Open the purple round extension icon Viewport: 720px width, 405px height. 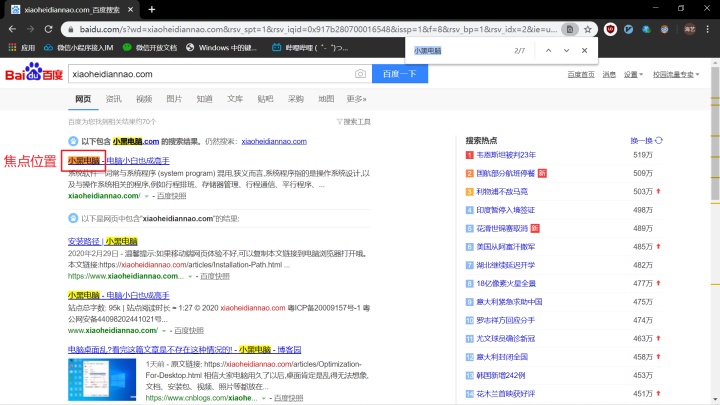click(664, 29)
